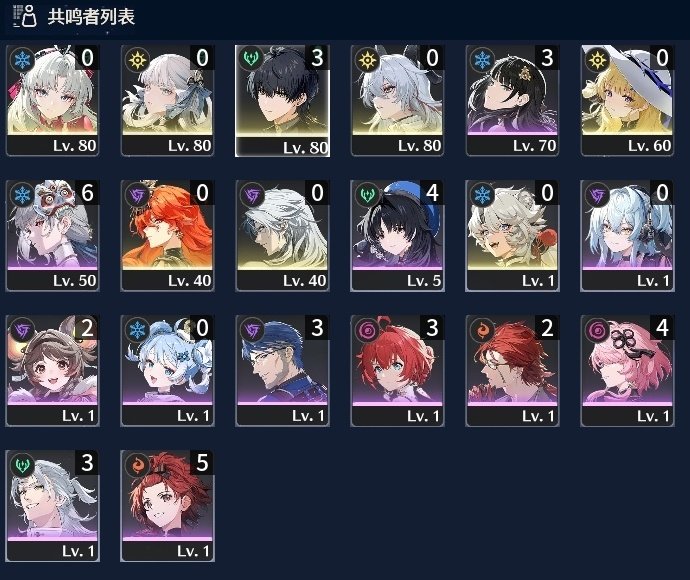The image size is (690, 580).
Task: Select the Lv. 80 black-haired male character card
Action: [283, 101]
